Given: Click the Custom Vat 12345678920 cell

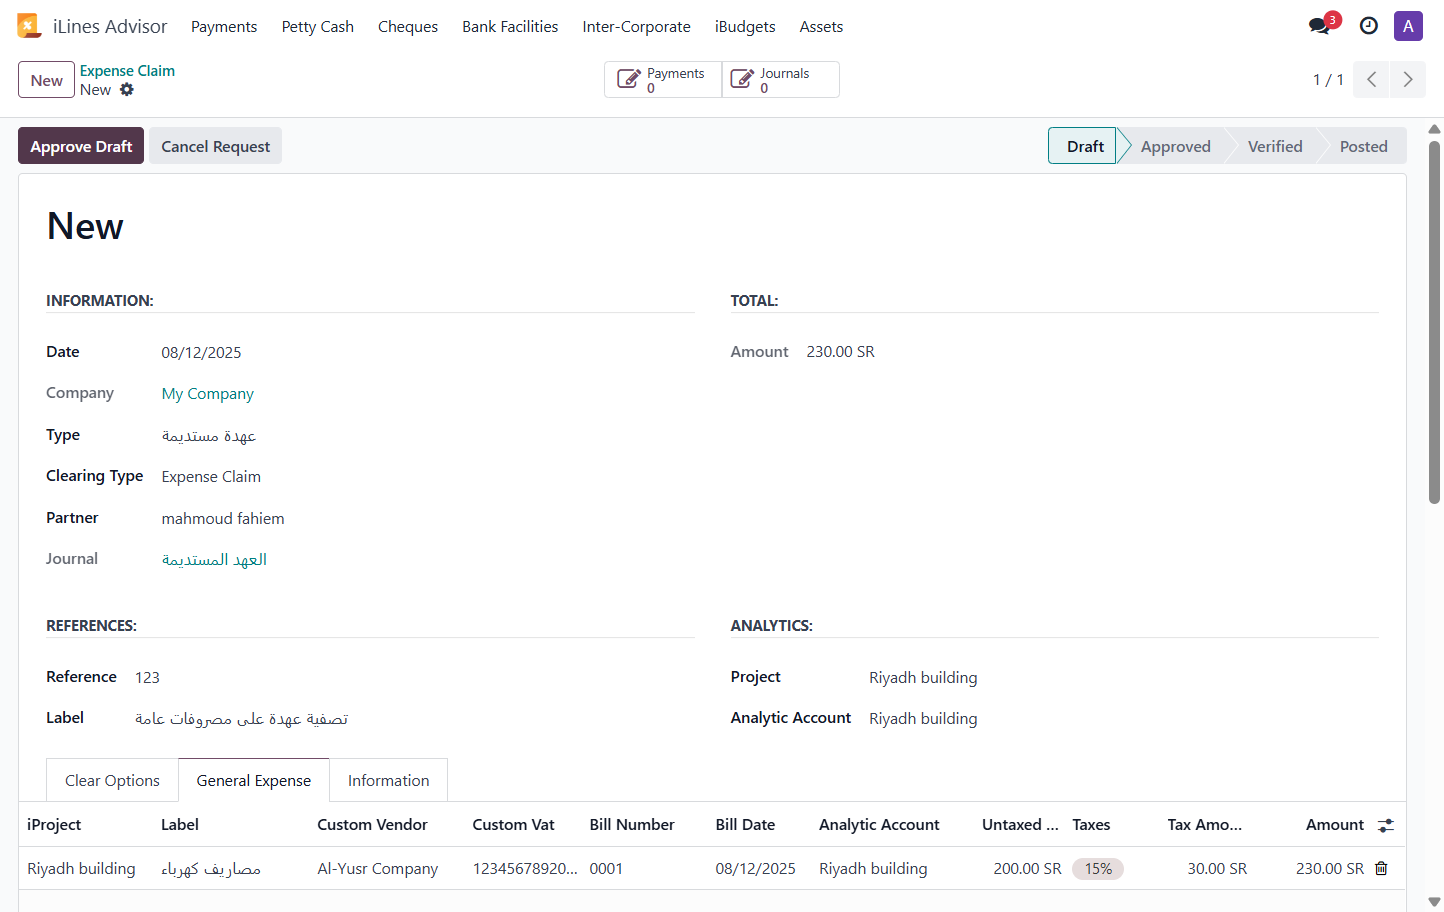Looking at the screenshot, I should click(x=525, y=869).
